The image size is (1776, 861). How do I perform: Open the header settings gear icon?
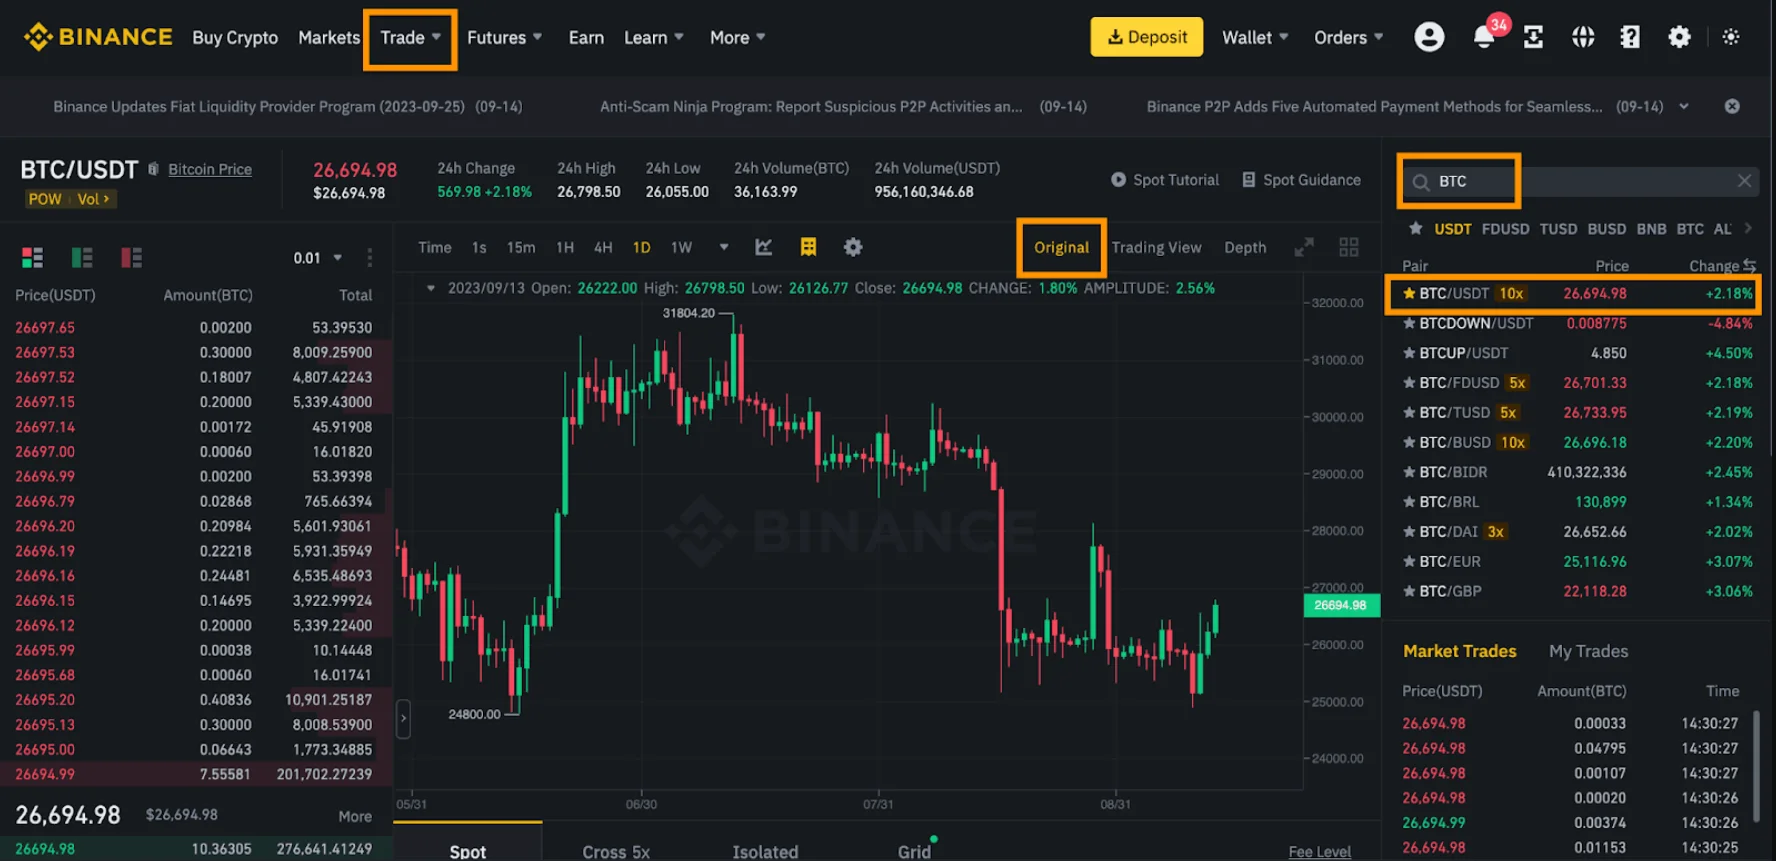click(1680, 37)
